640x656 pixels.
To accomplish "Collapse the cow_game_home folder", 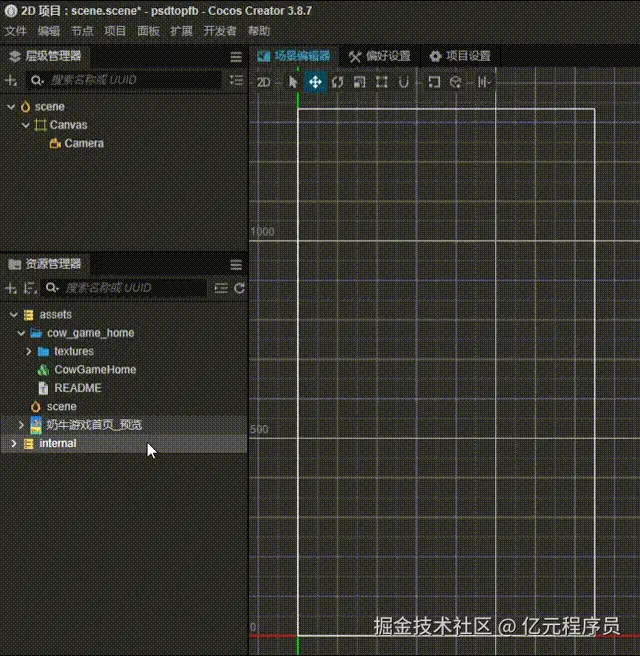I will tap(21, 333).
